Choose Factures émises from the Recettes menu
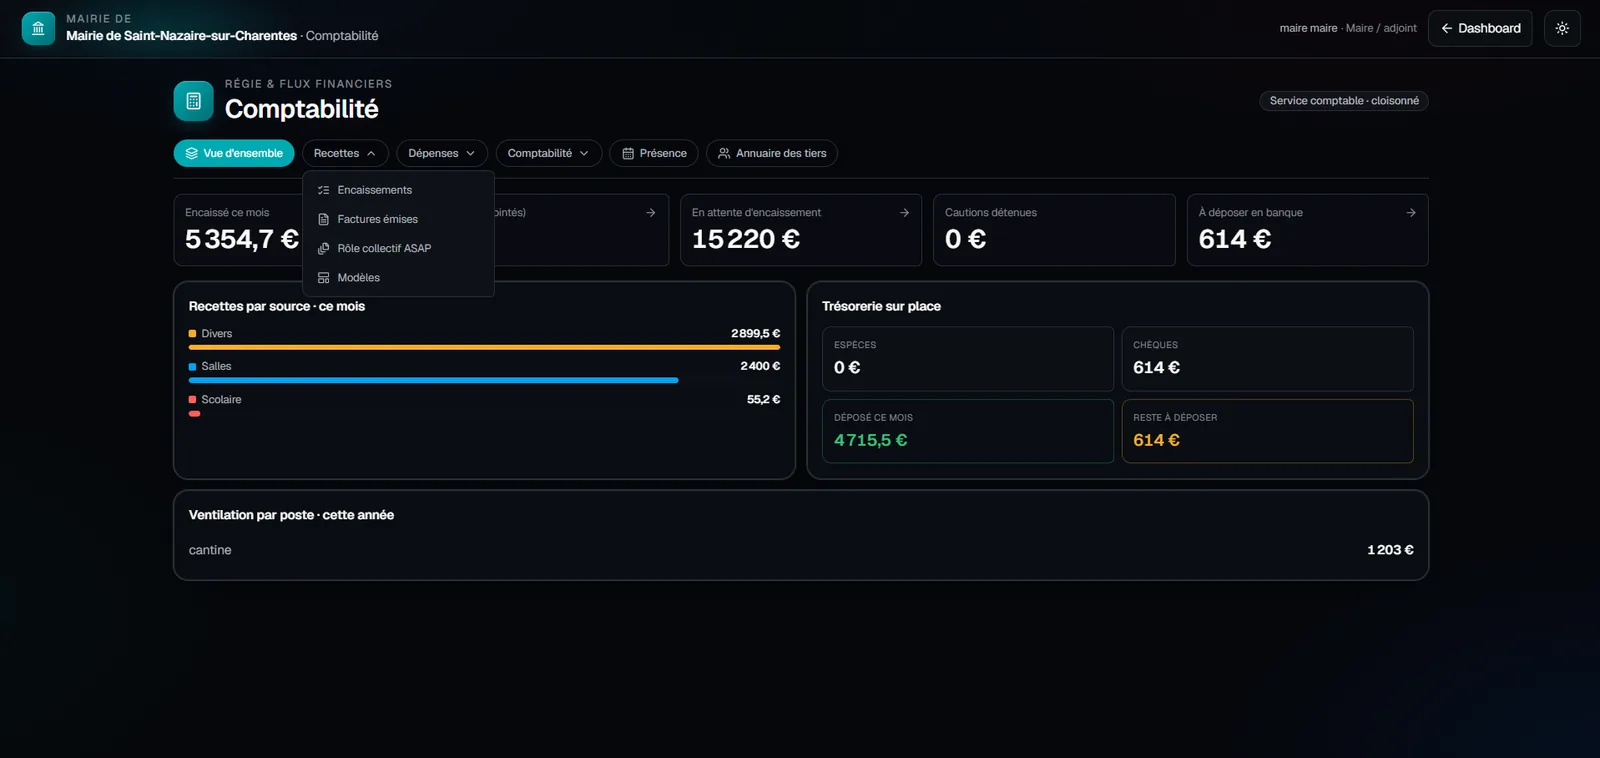 click(398, 219)
